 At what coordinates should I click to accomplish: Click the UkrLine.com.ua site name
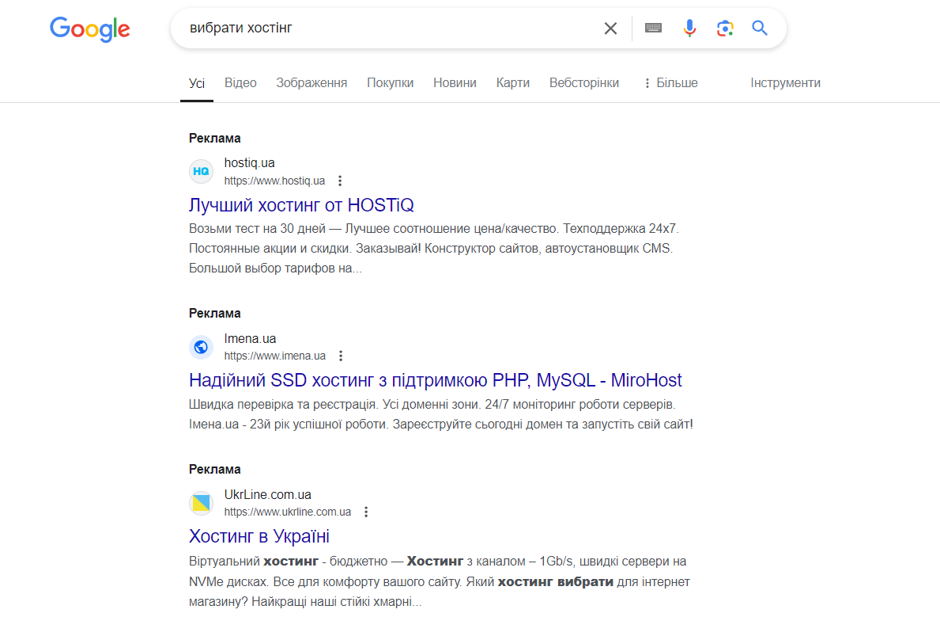tap(267, 495)
